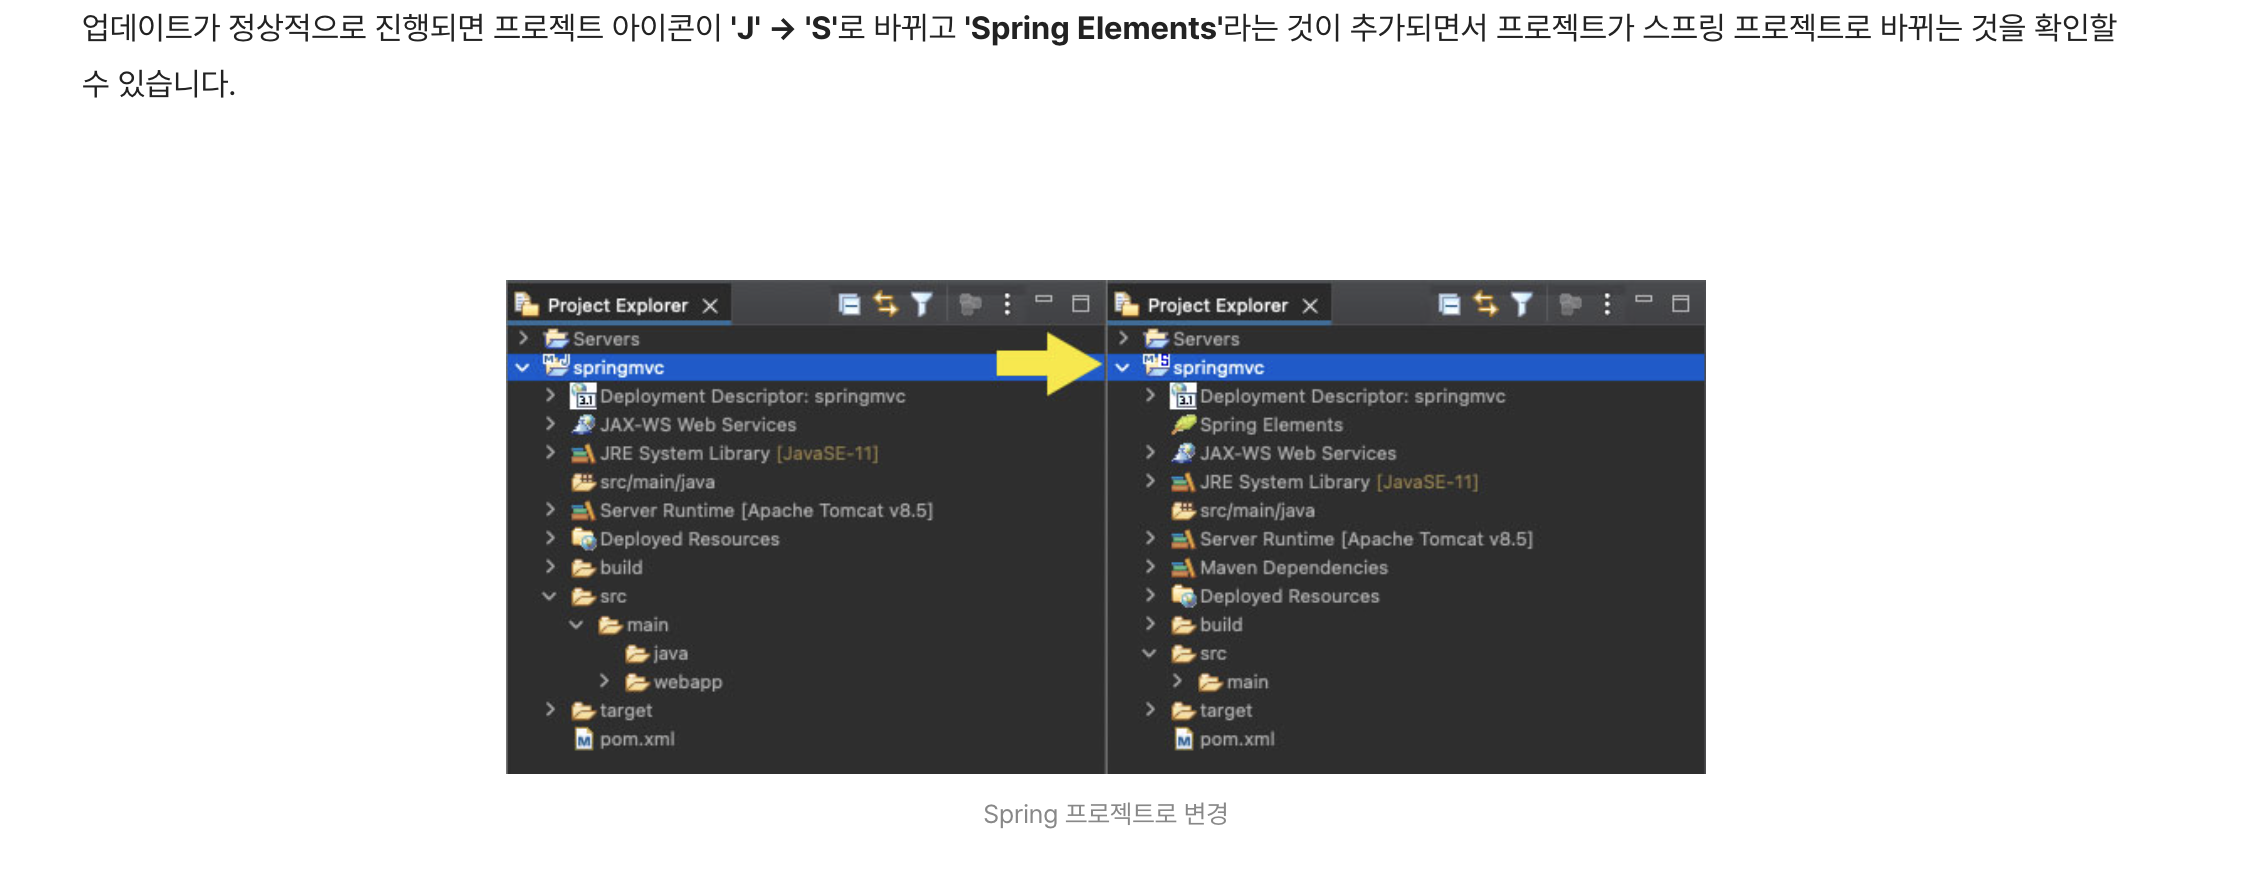
Task: Click webapp folder icon in left panel
Action: 637,682
